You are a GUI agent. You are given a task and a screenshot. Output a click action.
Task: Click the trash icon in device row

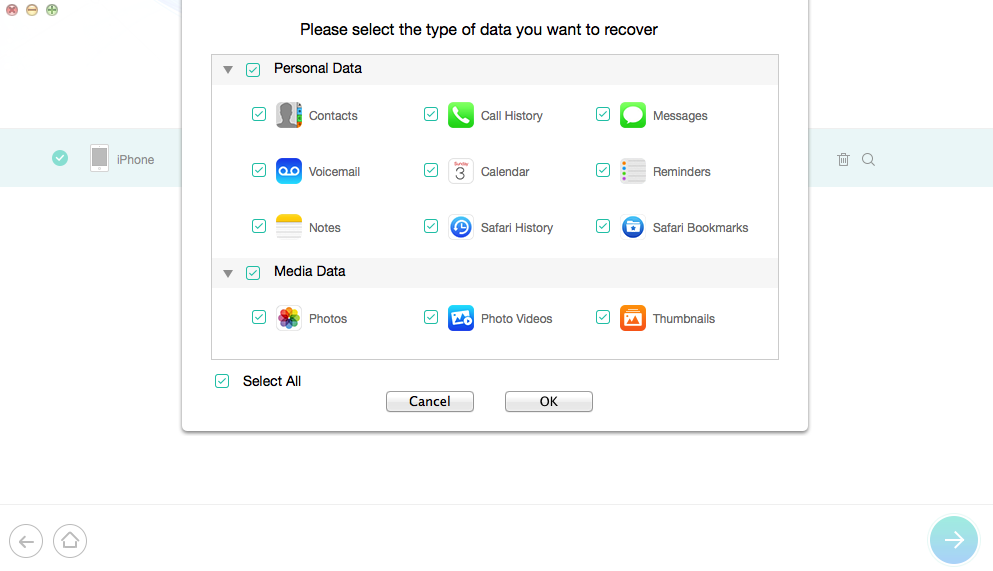(844, 159)
